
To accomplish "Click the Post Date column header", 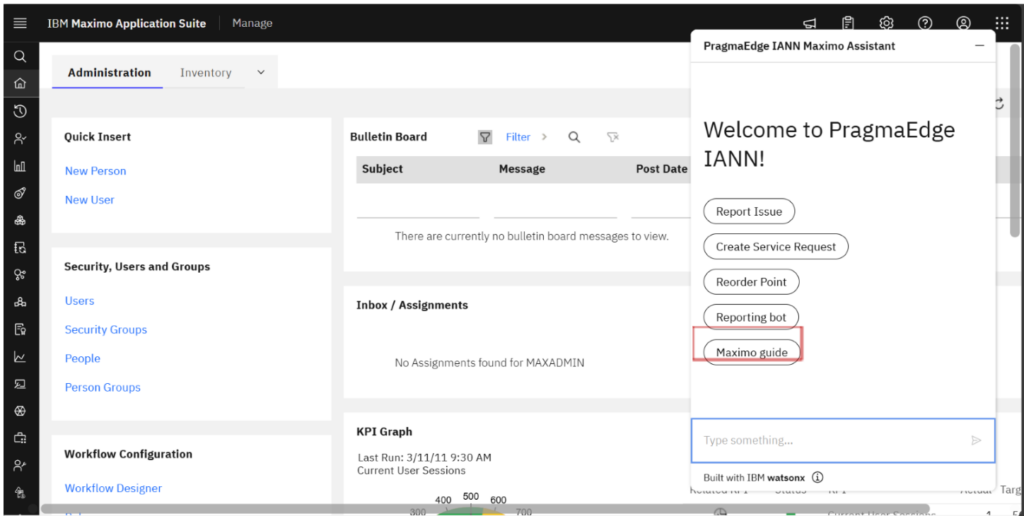I will coord(662,169).
